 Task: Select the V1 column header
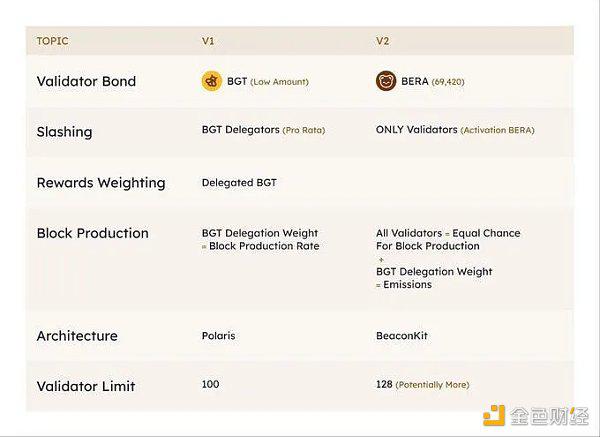(208, 41)
